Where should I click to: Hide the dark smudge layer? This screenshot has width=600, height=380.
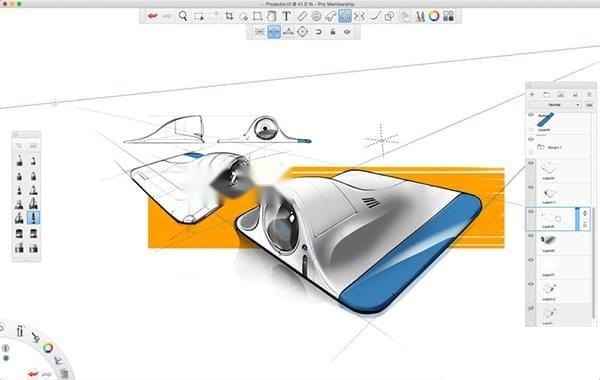(531, 236)
